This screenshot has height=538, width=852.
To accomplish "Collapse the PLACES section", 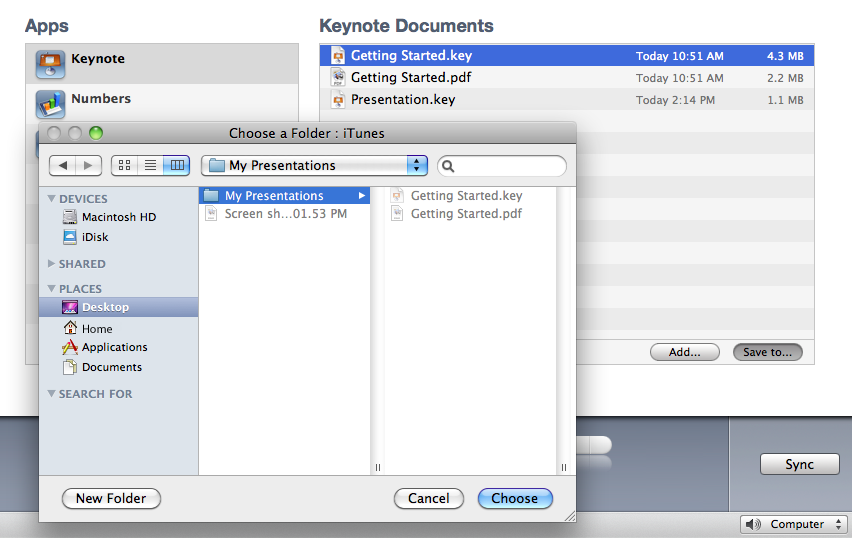I will (x=52, y=289).
